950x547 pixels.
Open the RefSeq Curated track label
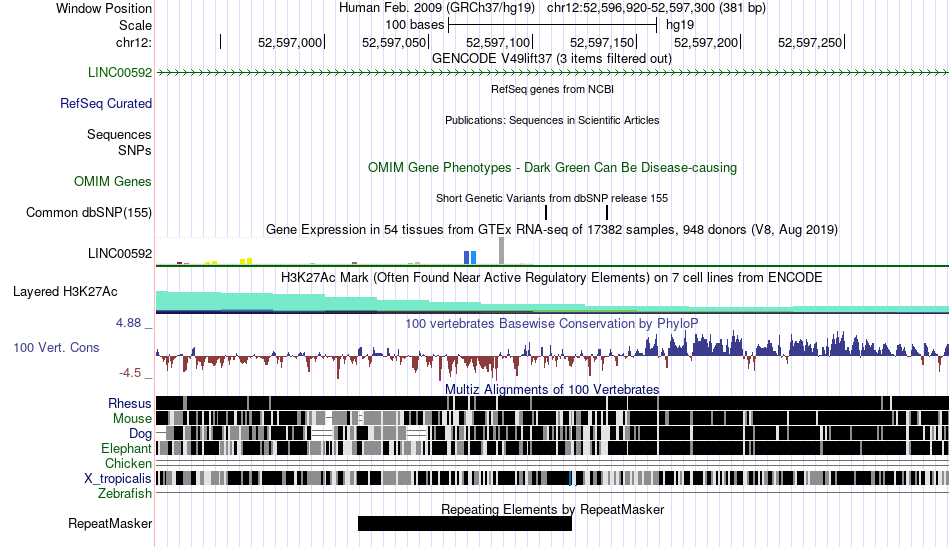pyautogui.click(x=106, y=104)
